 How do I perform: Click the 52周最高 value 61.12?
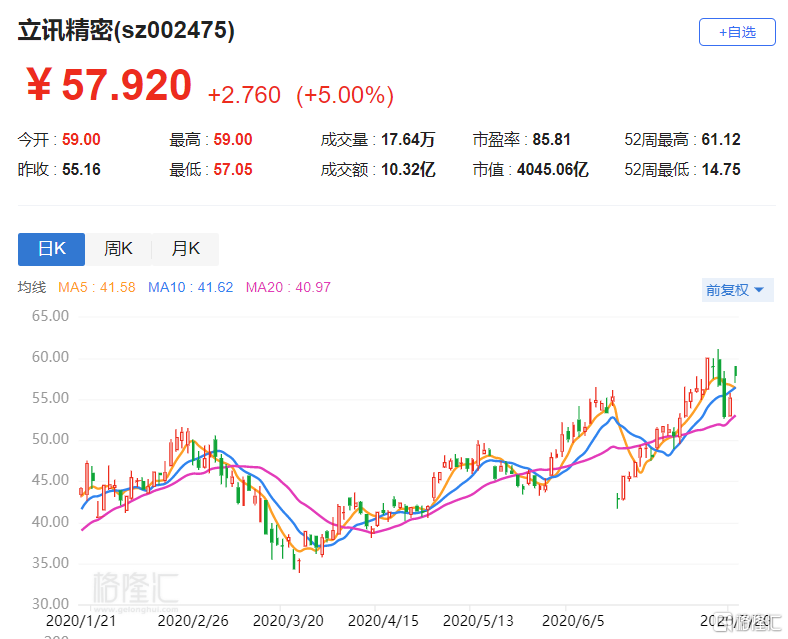click(721, 139)
